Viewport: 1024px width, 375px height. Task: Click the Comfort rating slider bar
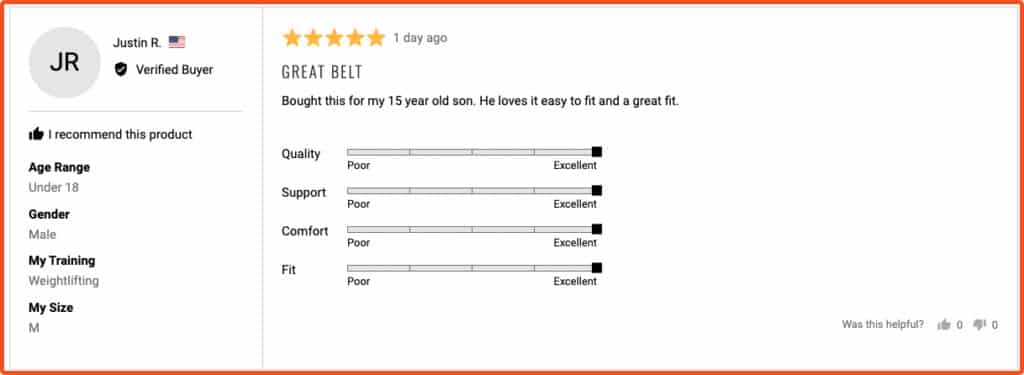[x=474, y=229]
